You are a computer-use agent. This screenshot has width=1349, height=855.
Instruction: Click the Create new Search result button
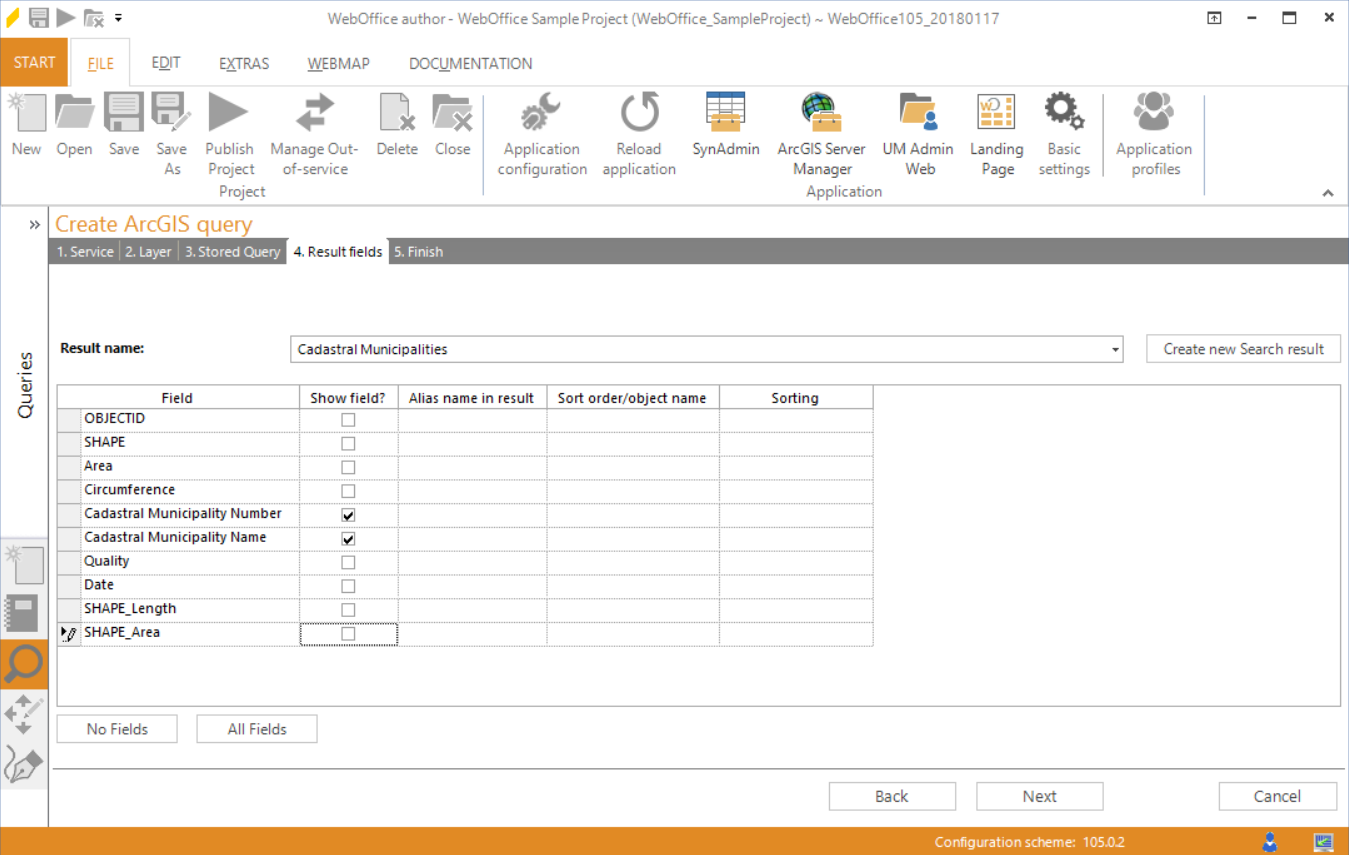[x=1243, y=349]
